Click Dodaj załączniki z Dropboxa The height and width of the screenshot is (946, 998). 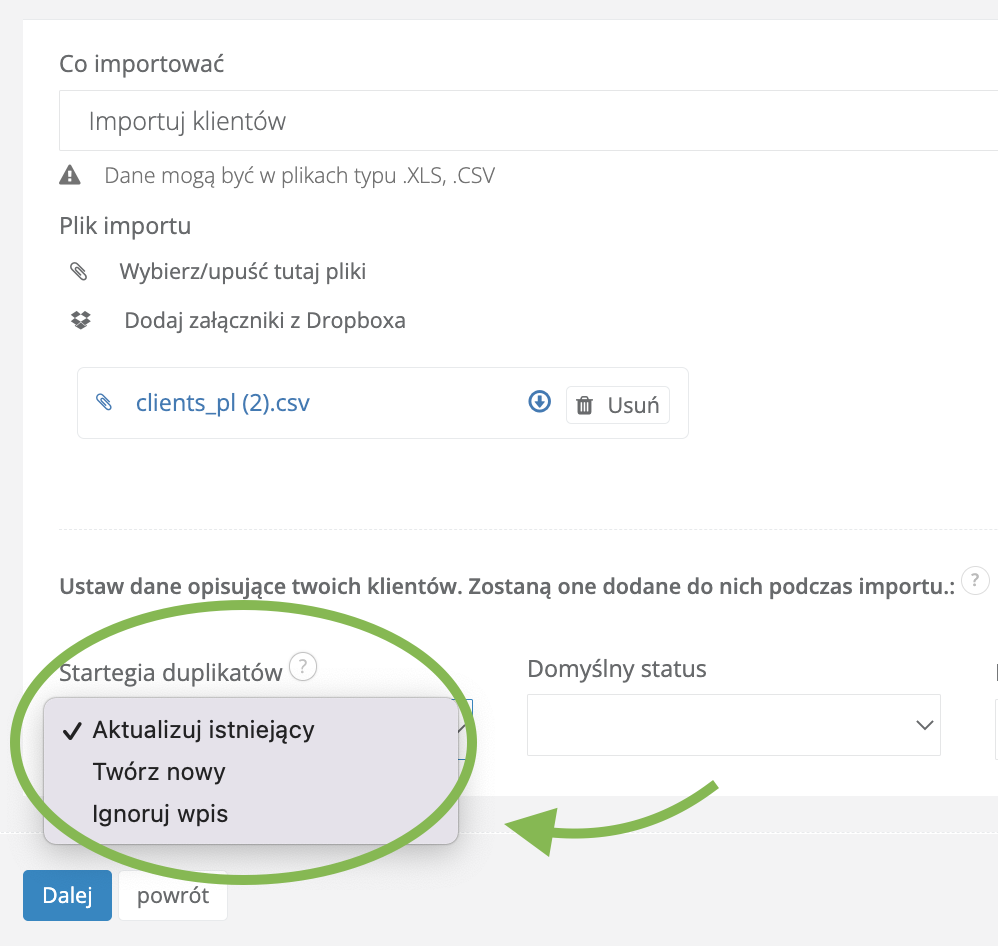coord(265,321)
